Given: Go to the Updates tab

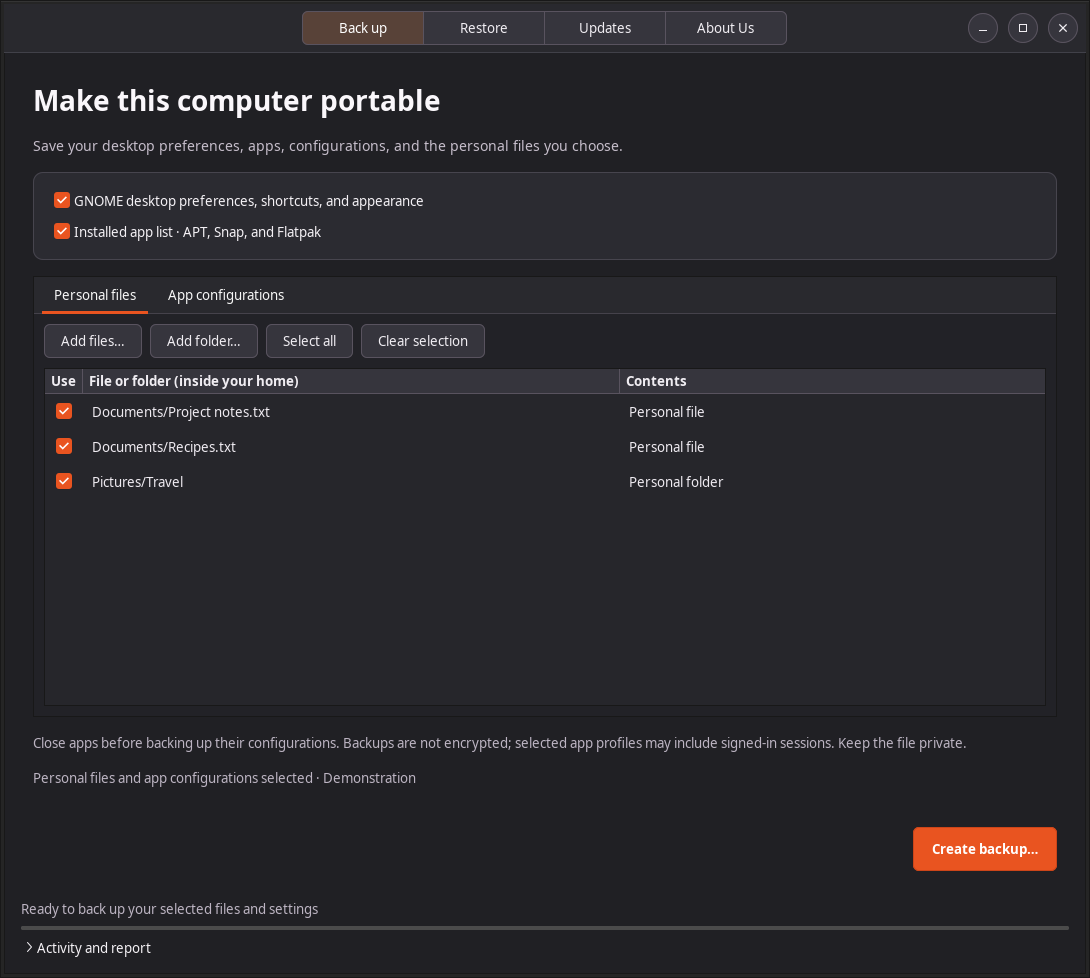Looking at the screenshot, I should (x=605, y=28).
